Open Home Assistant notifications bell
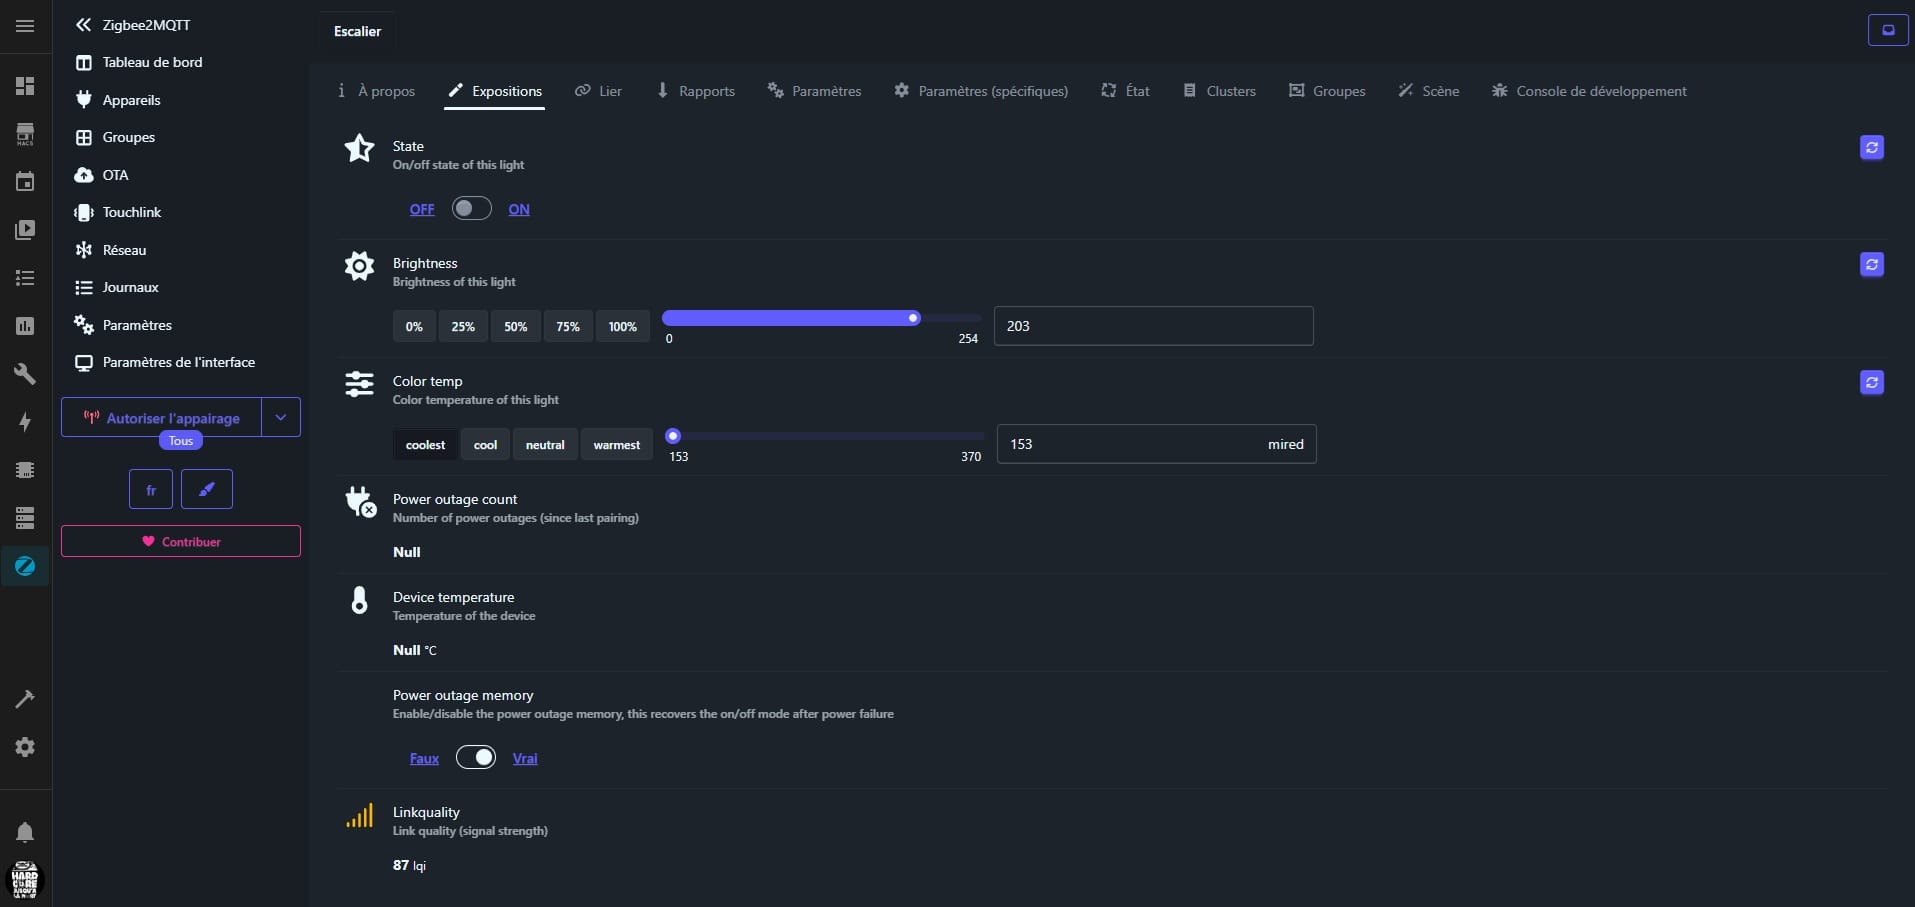This screenshot has height=907, width=1915. point(25,832)
